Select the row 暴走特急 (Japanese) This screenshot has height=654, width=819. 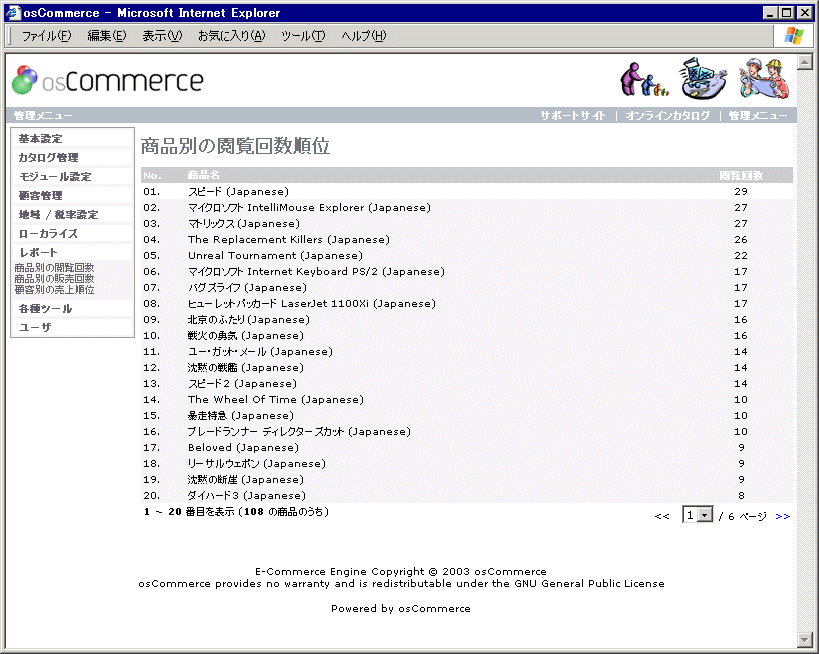[x=467, y=416]
